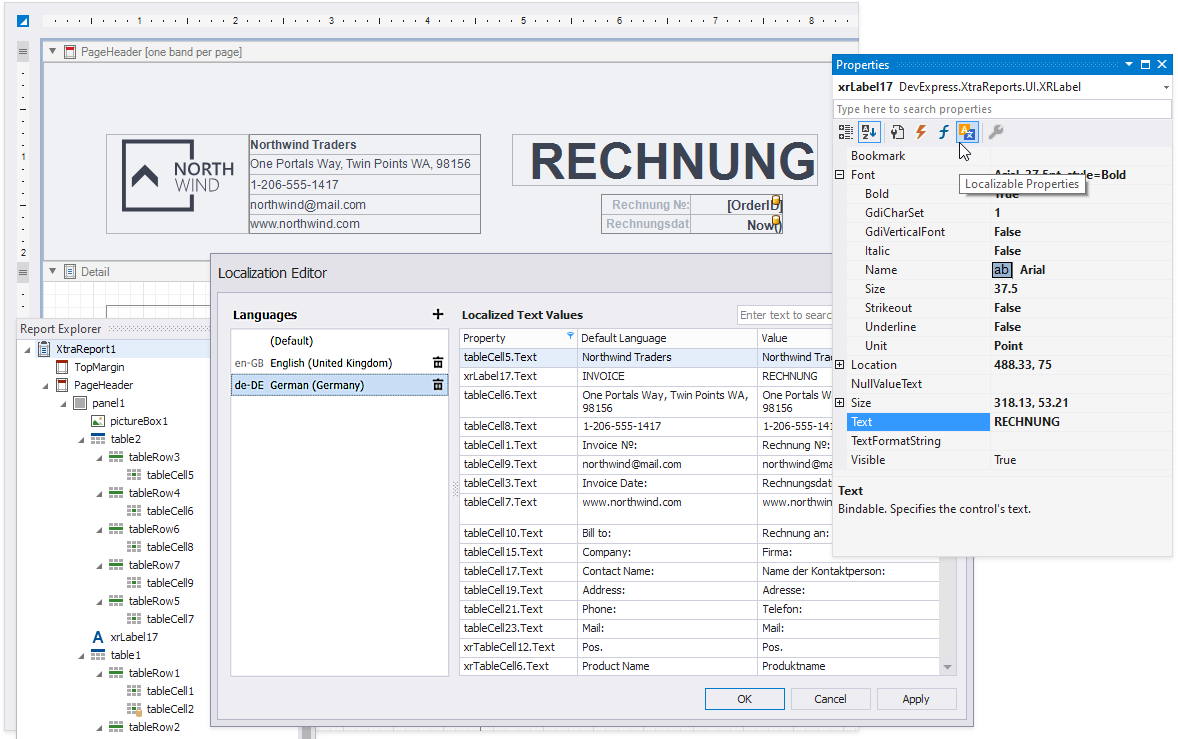
Task: Select xrLabel17 in Report Explorer
Action: (134, 637)
